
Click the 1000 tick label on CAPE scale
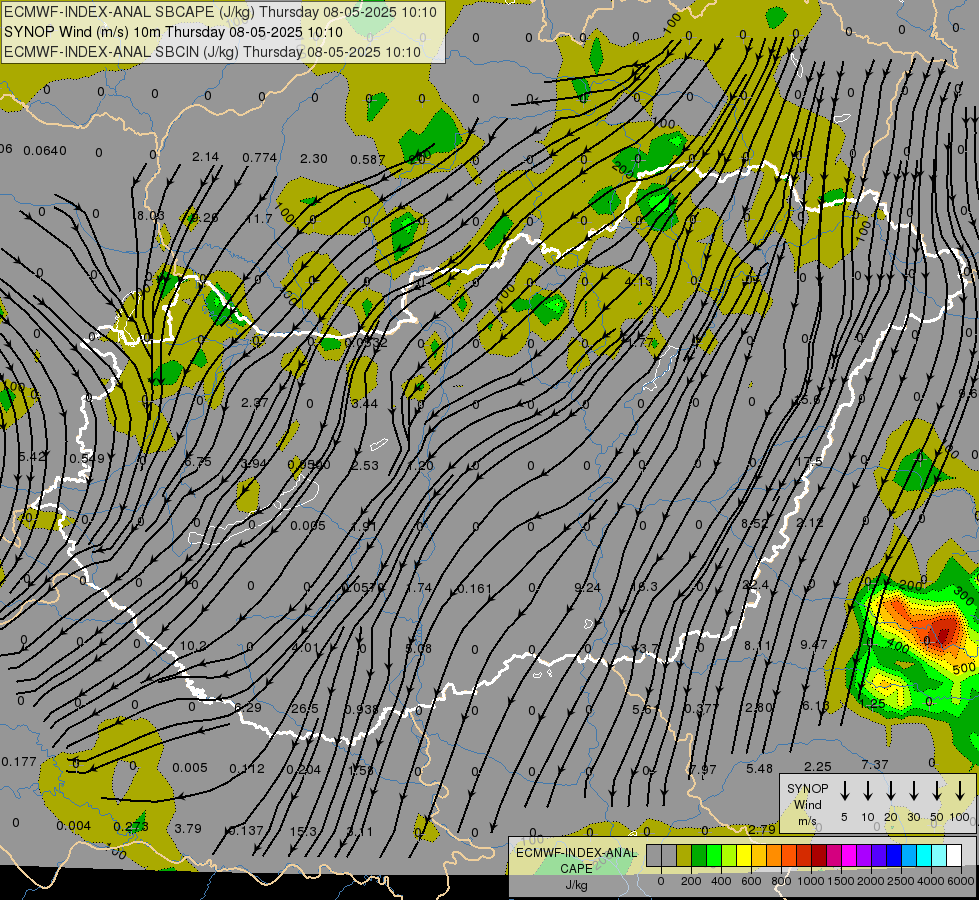[x=810, y=881]
